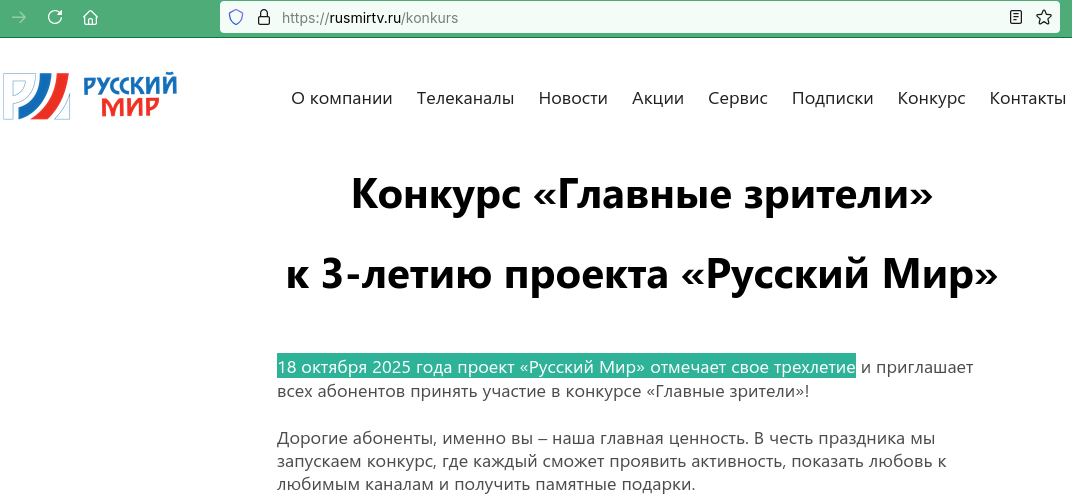The height and width of the screenshot is (497, 1072).
Task: Open the «Контакты» page
Action: pyautogui.click(x=1028, y=98)
